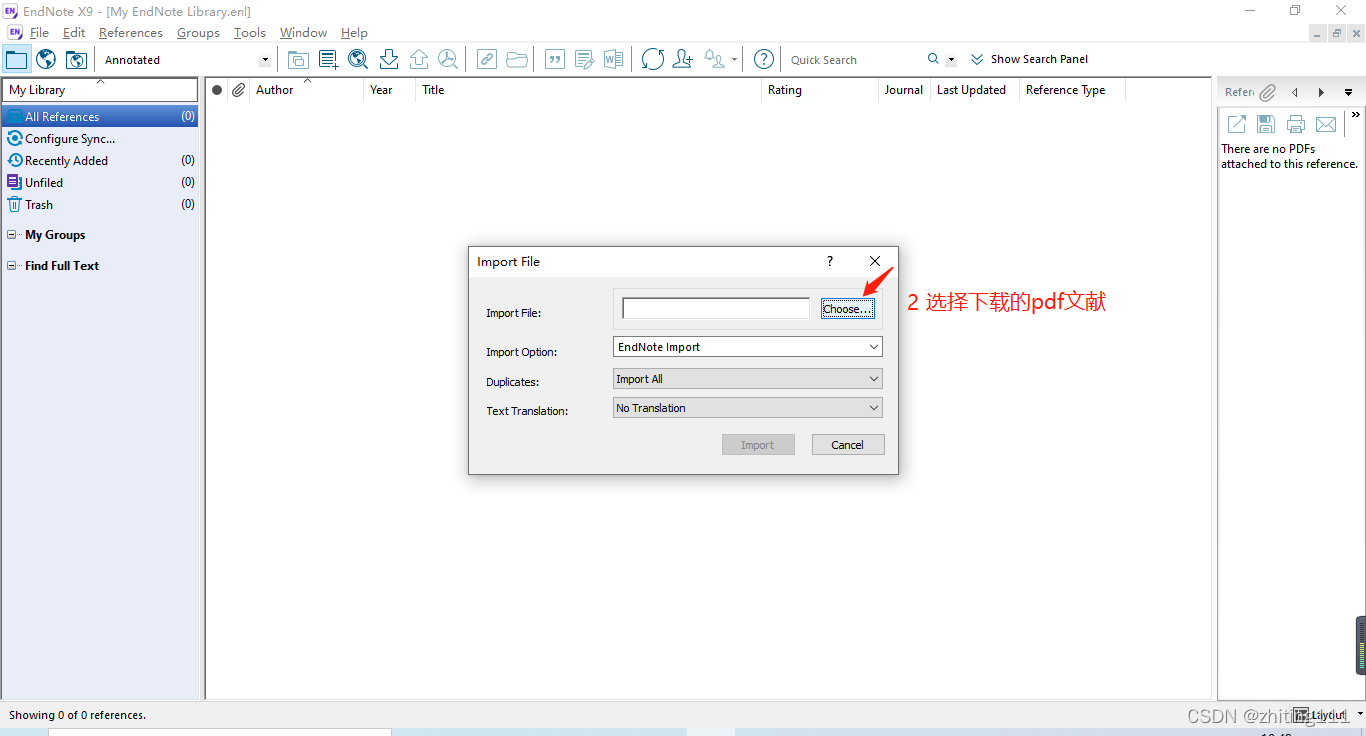Collapse the Find Full Text group set

coord(12,266)
